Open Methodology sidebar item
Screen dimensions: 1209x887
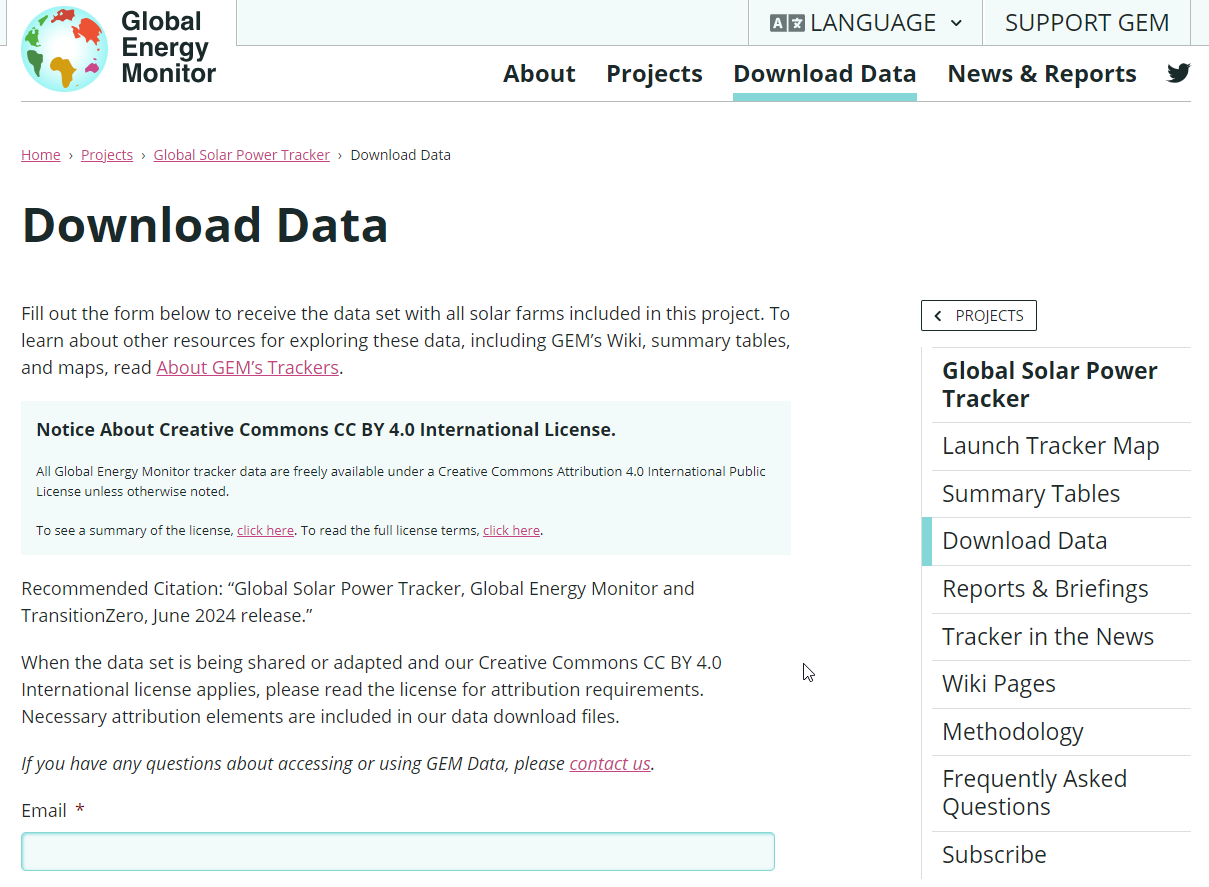tap(1012, 732)
